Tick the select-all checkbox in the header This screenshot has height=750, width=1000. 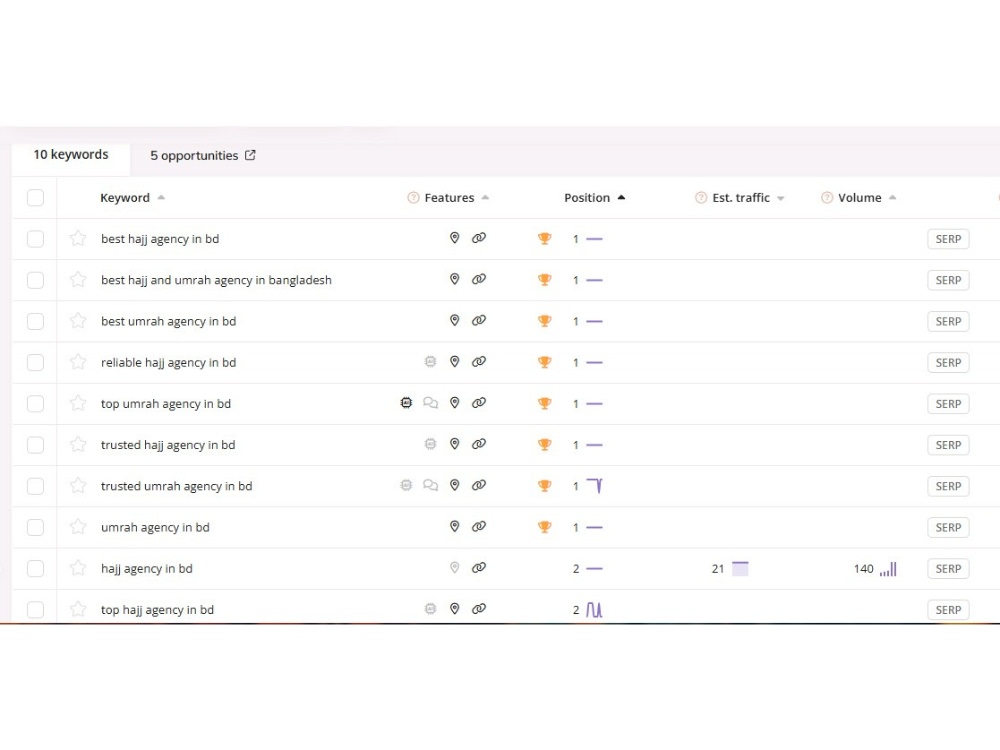(x=36, y=198)
